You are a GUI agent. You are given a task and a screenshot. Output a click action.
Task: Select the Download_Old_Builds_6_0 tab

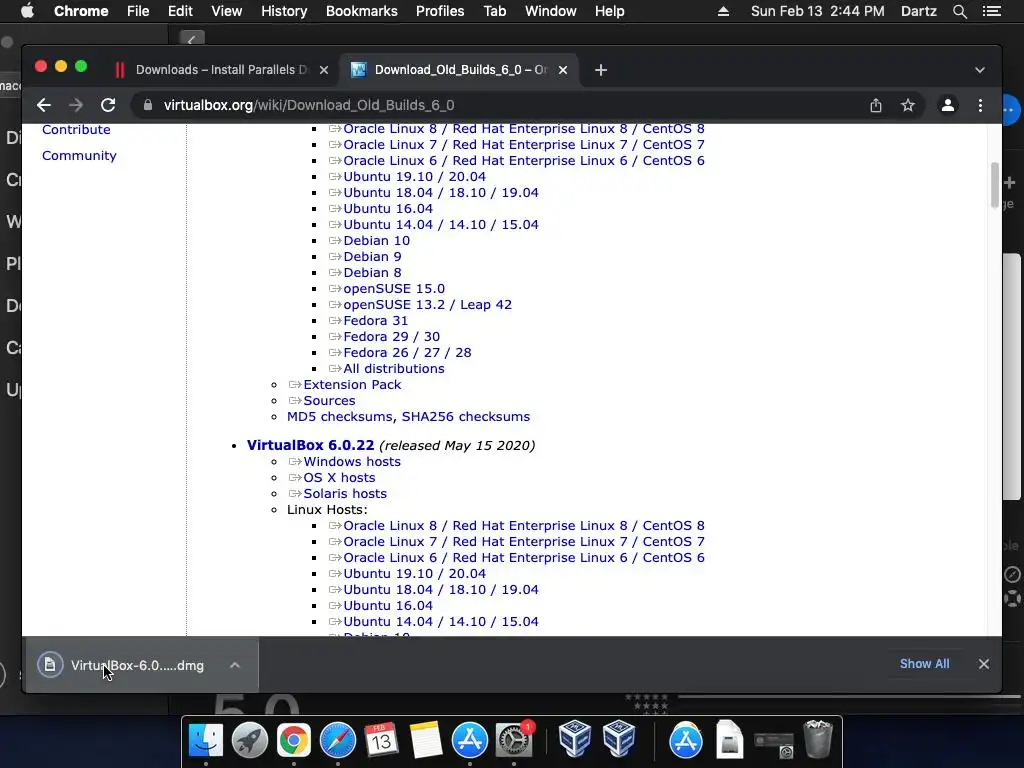coord(459,70)
